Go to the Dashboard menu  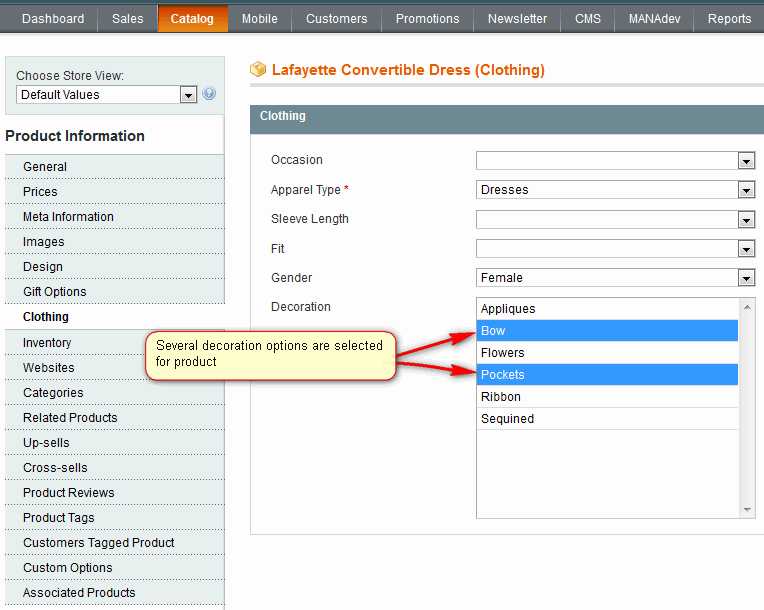[x=53, y=19]
